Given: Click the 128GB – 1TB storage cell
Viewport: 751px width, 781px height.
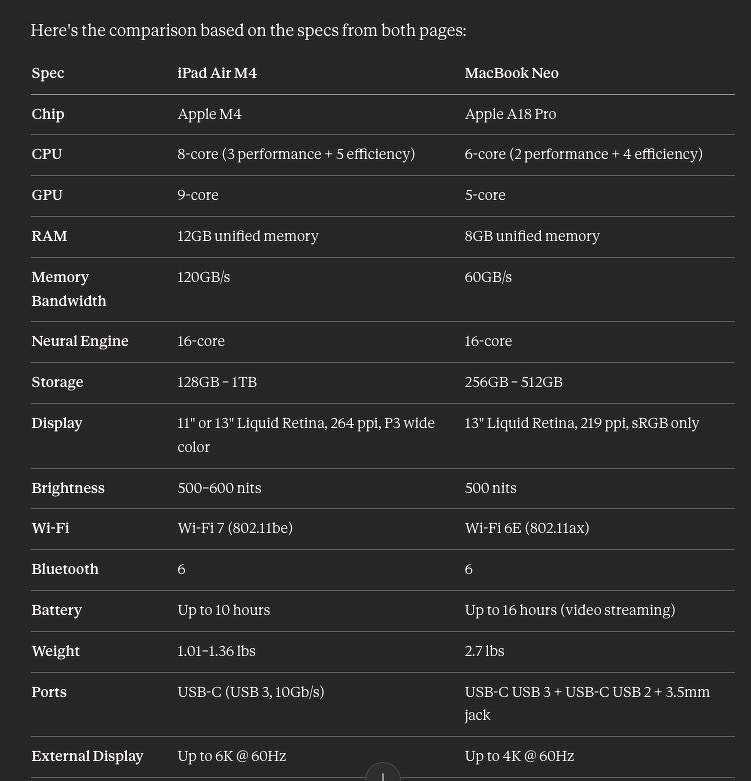Looking at the screenshot, I should [217, 382].
